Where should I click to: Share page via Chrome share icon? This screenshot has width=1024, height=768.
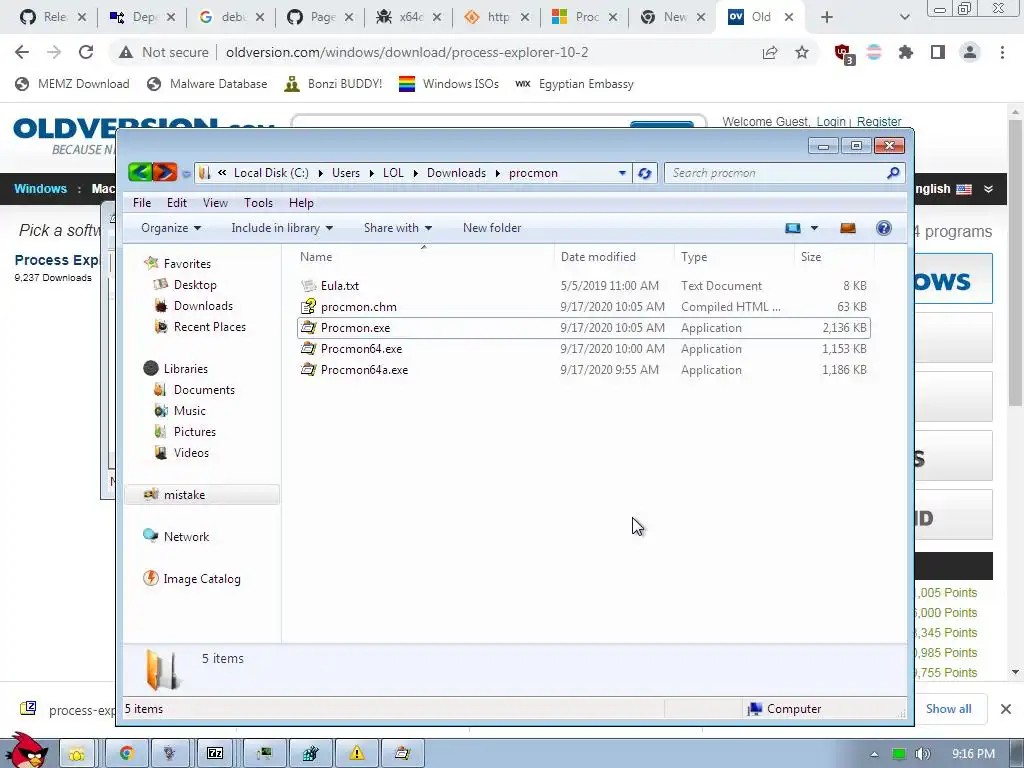770,52
